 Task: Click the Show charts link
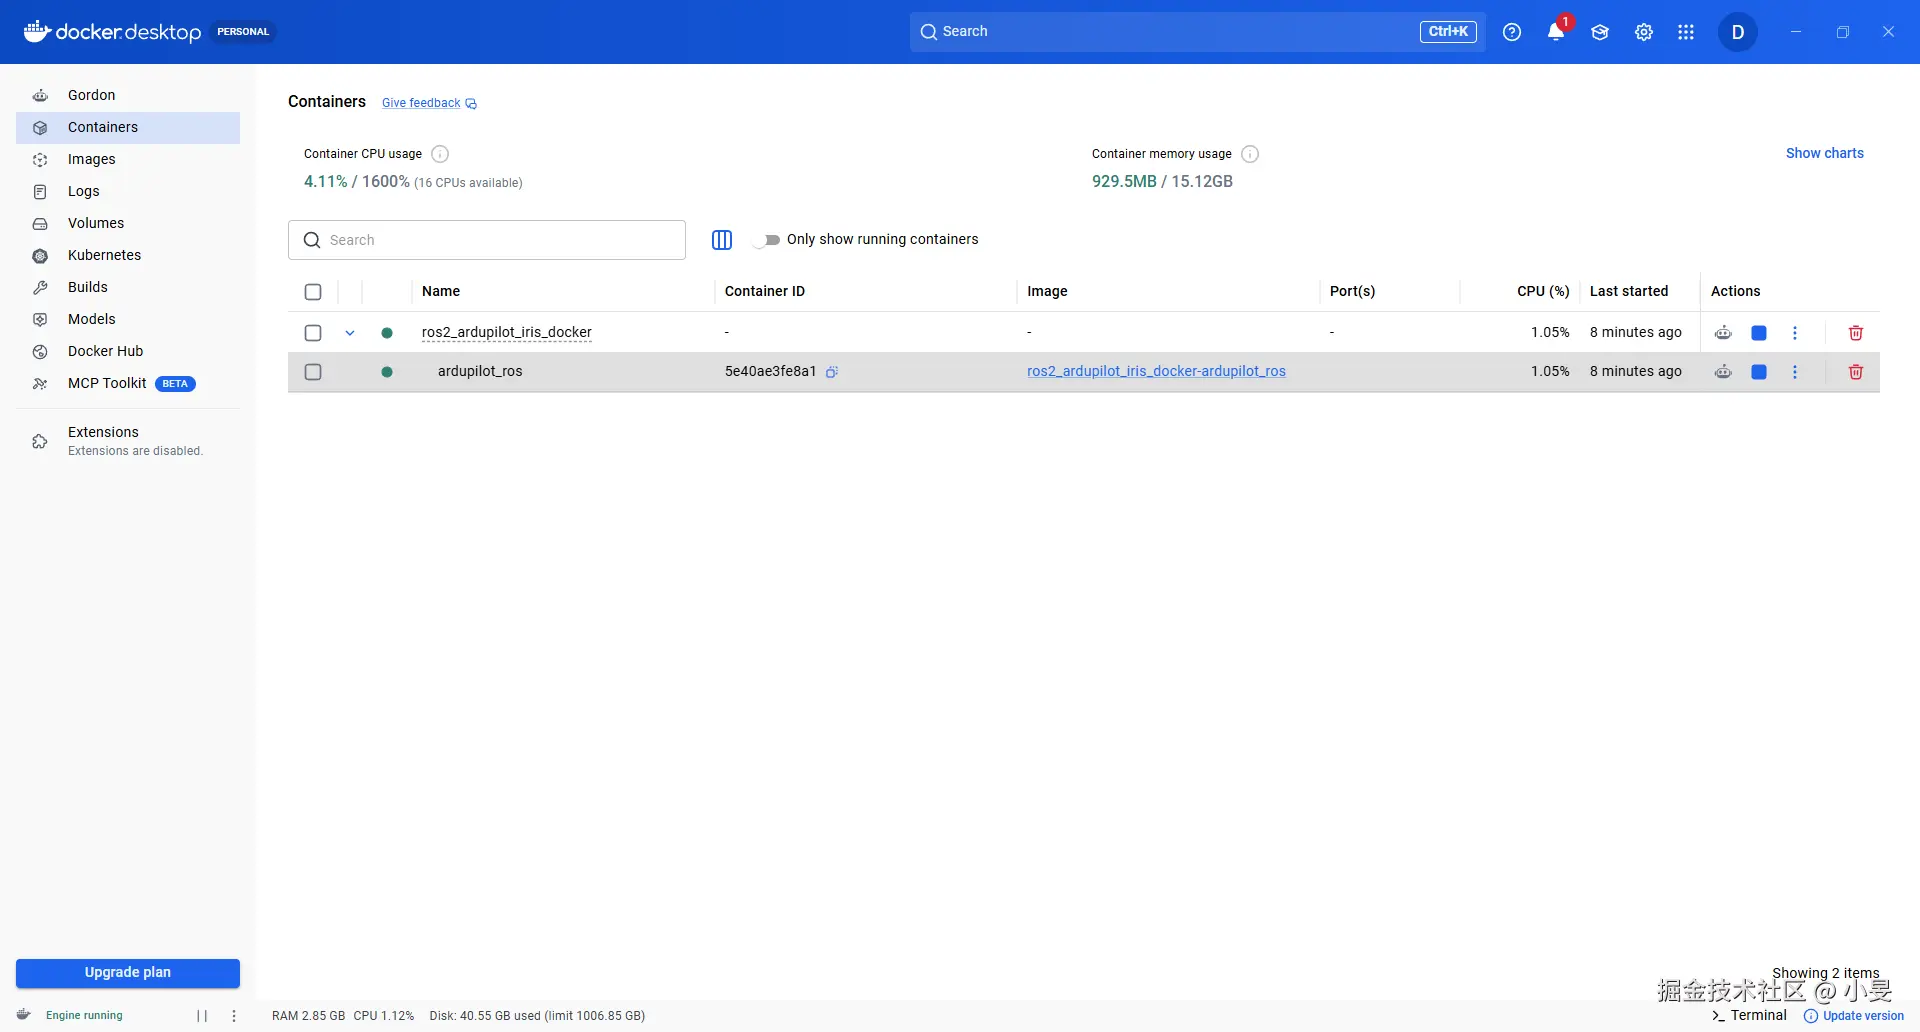[x=1825, y=153]
